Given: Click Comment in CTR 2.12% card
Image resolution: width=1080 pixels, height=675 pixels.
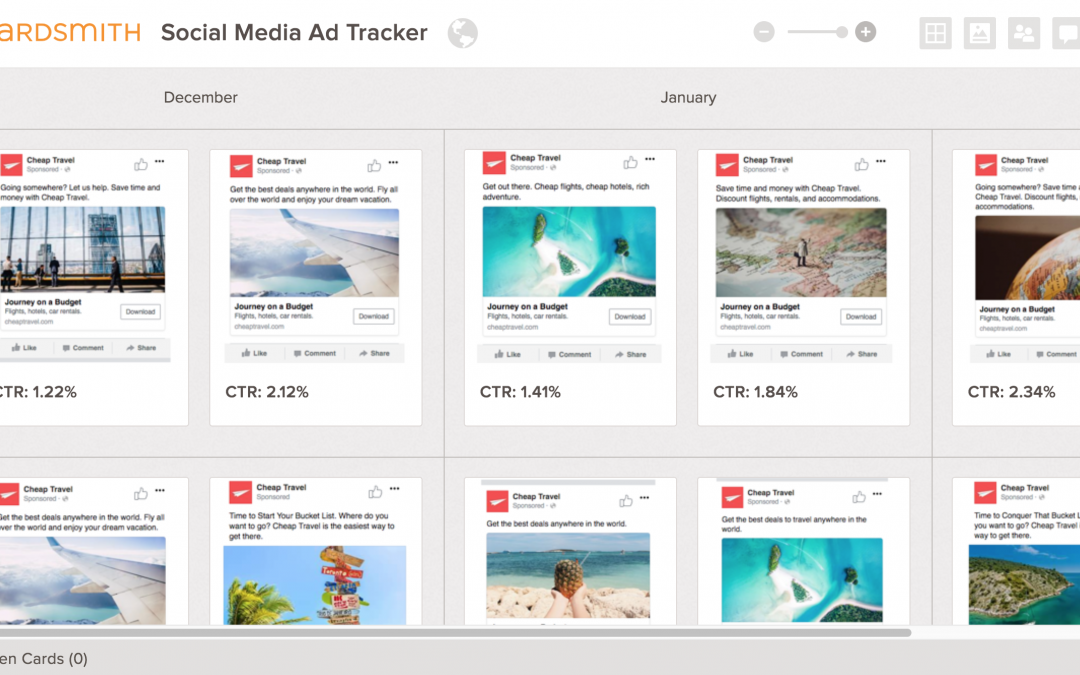Looking at the screenshot, I should coord(315,353).
